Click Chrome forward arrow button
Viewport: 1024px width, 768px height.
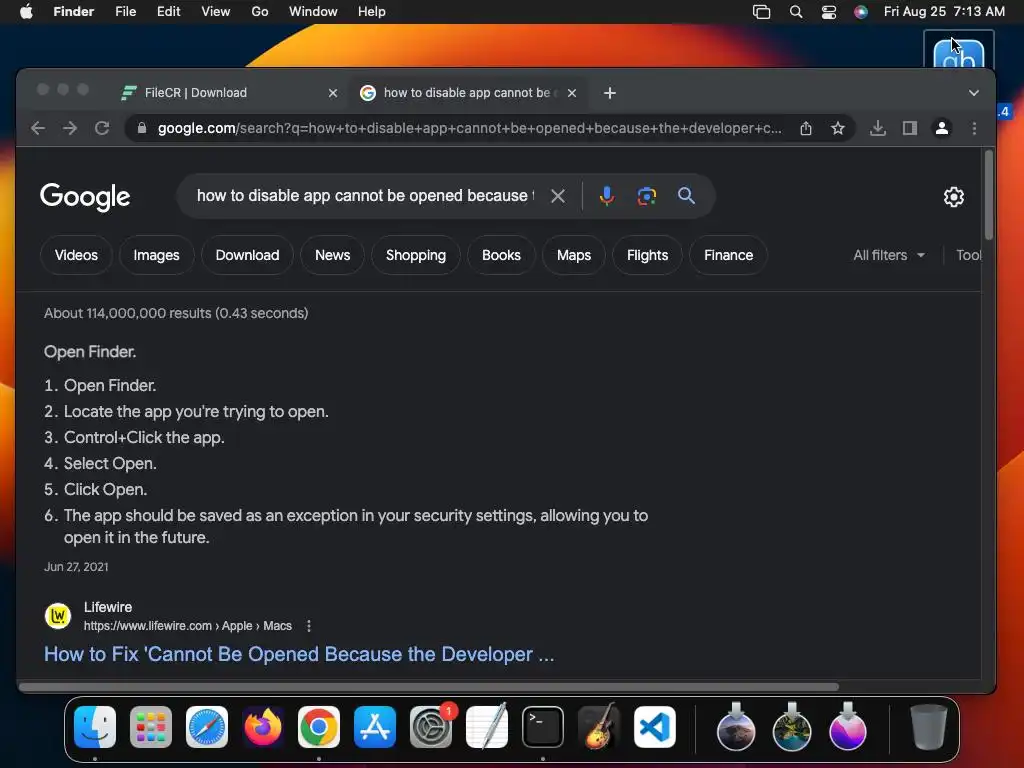[70, 128]
